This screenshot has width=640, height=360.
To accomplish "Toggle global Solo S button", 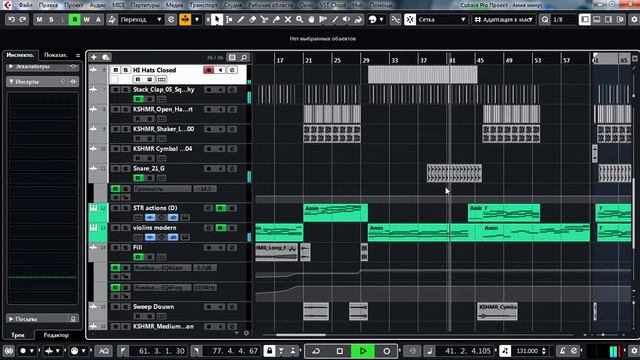I will click(51, 20).
